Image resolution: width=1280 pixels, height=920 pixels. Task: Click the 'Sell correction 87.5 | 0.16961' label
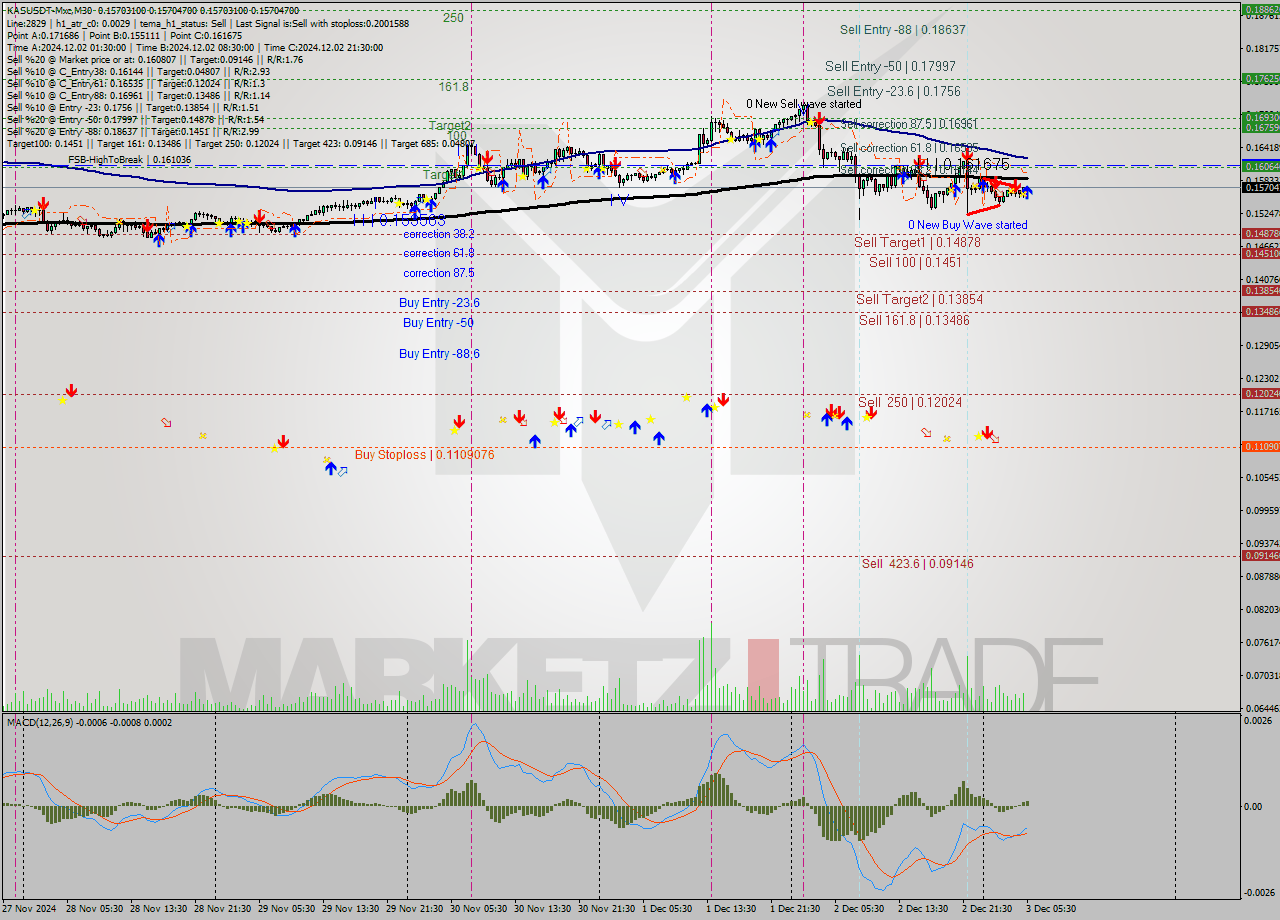[909, 124]
